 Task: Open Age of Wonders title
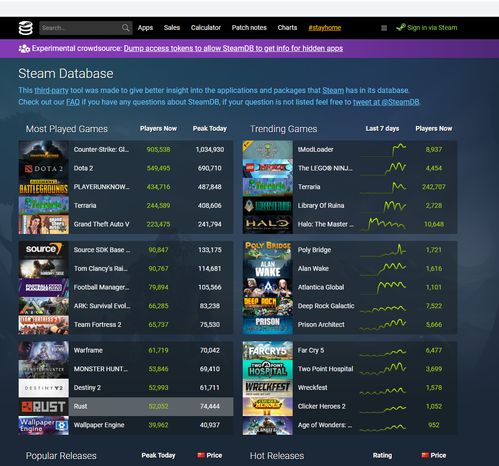tap(325, 425)
